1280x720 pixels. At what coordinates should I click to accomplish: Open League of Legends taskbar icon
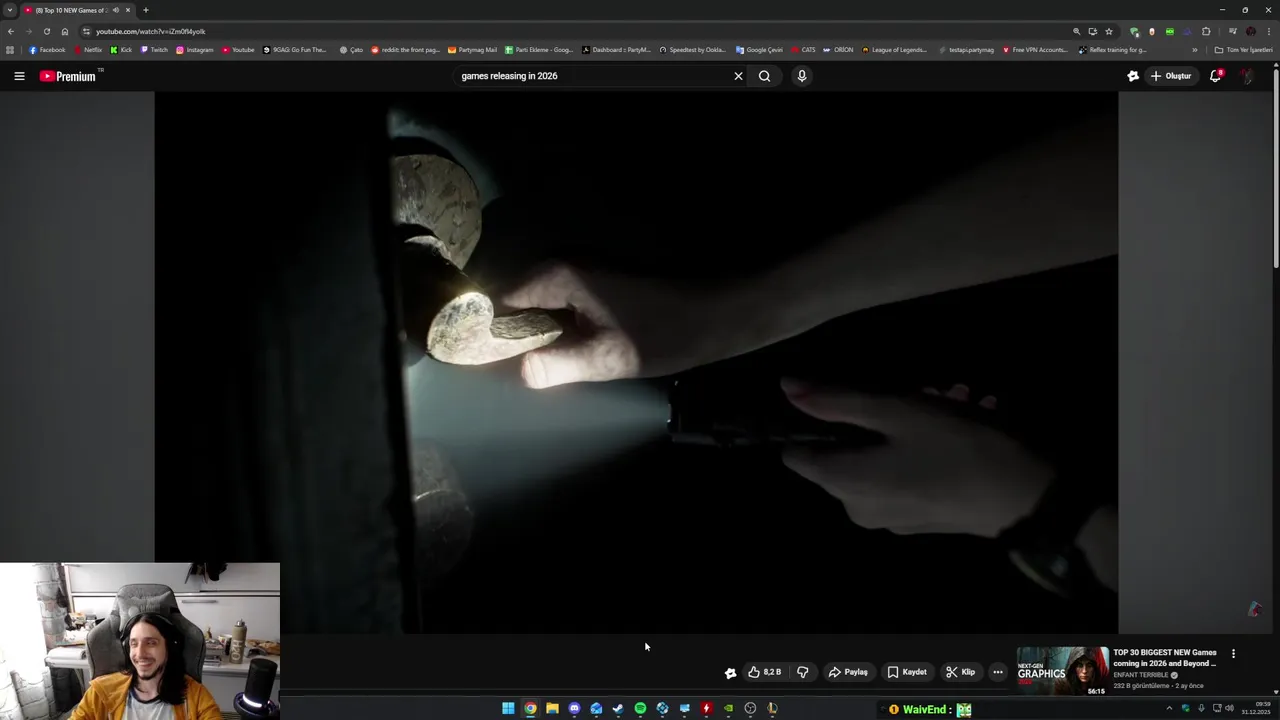(x=772, y=709)
